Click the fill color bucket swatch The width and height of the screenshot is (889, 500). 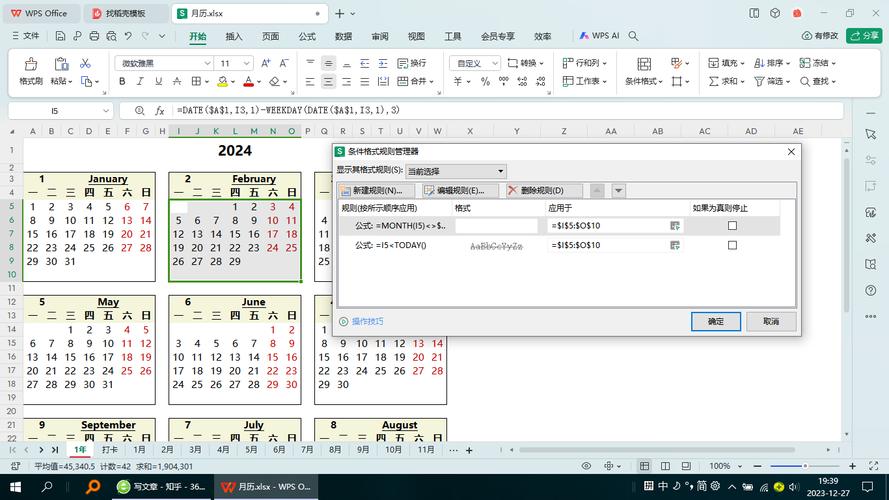click(222, 82)
